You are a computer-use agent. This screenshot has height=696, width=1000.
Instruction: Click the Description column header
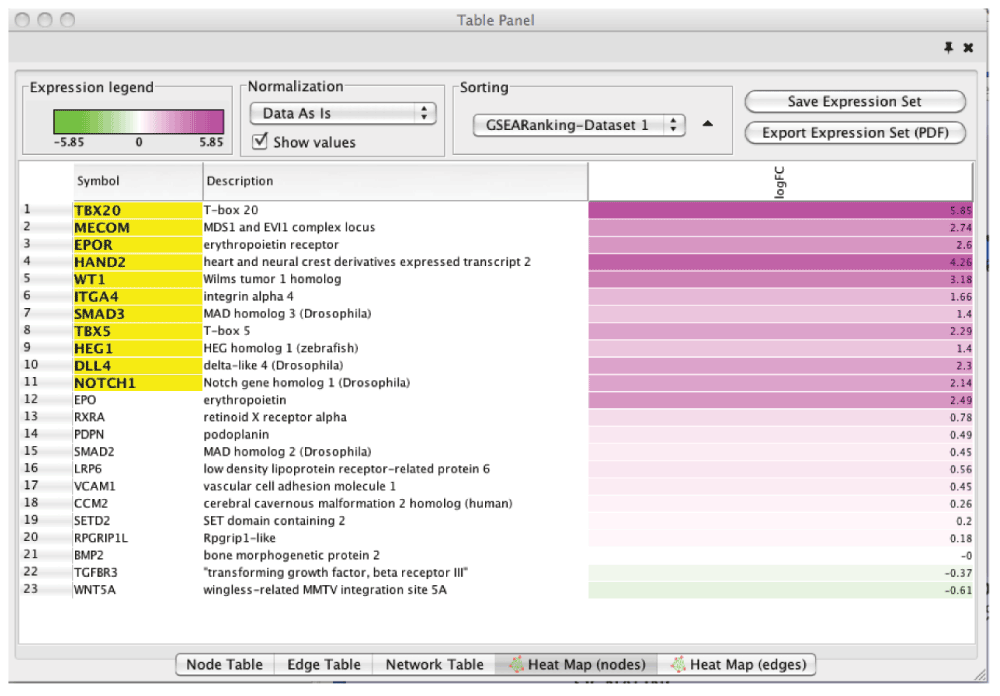click(395, 181)
